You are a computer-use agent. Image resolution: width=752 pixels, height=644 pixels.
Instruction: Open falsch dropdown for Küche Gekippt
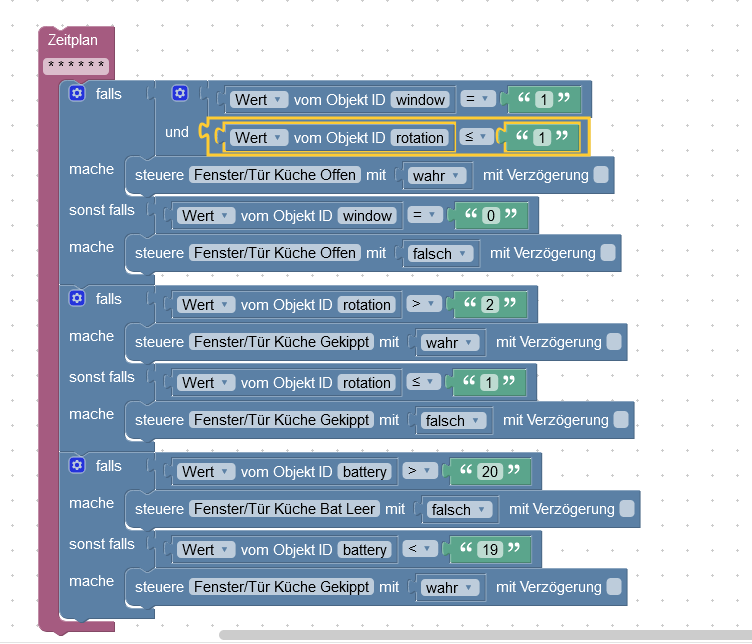(454, 421)
